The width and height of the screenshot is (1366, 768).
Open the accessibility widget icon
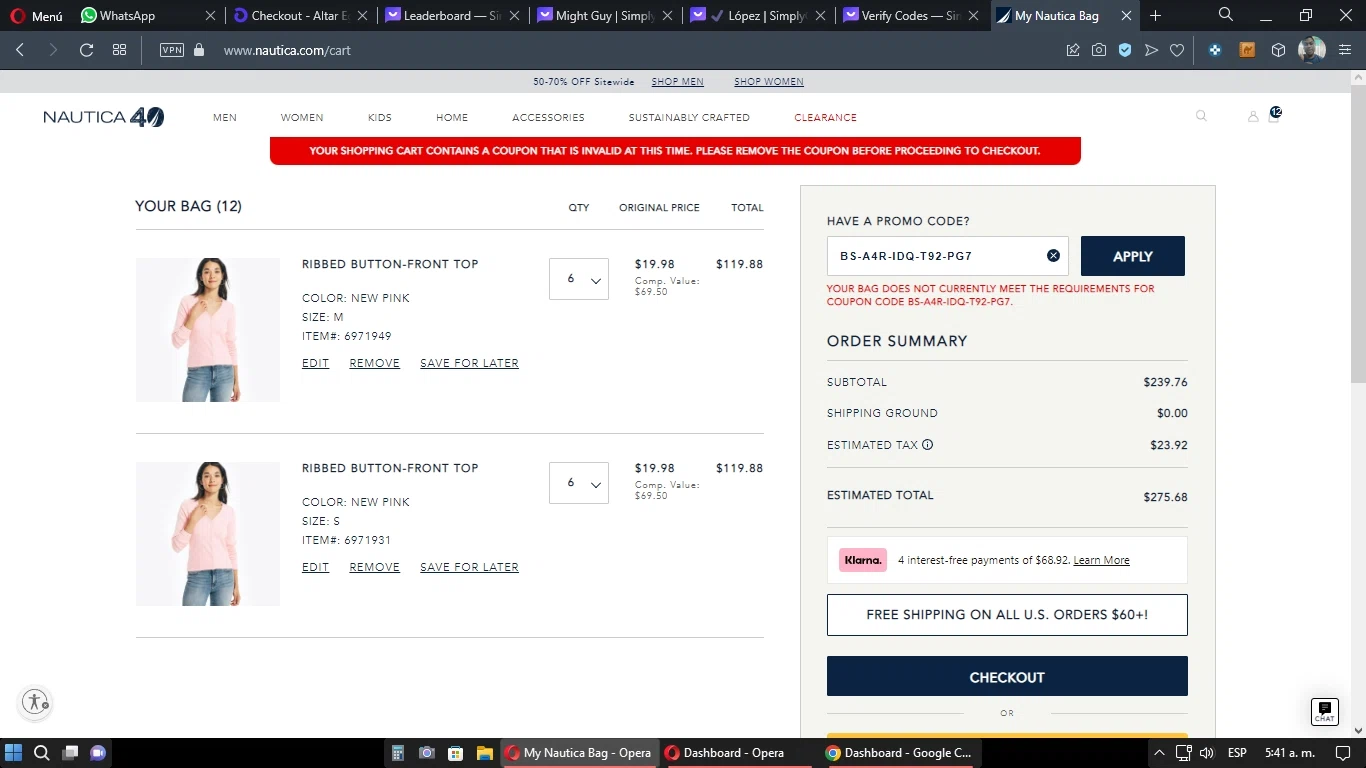pyautogui.click(x=36, y=702)
